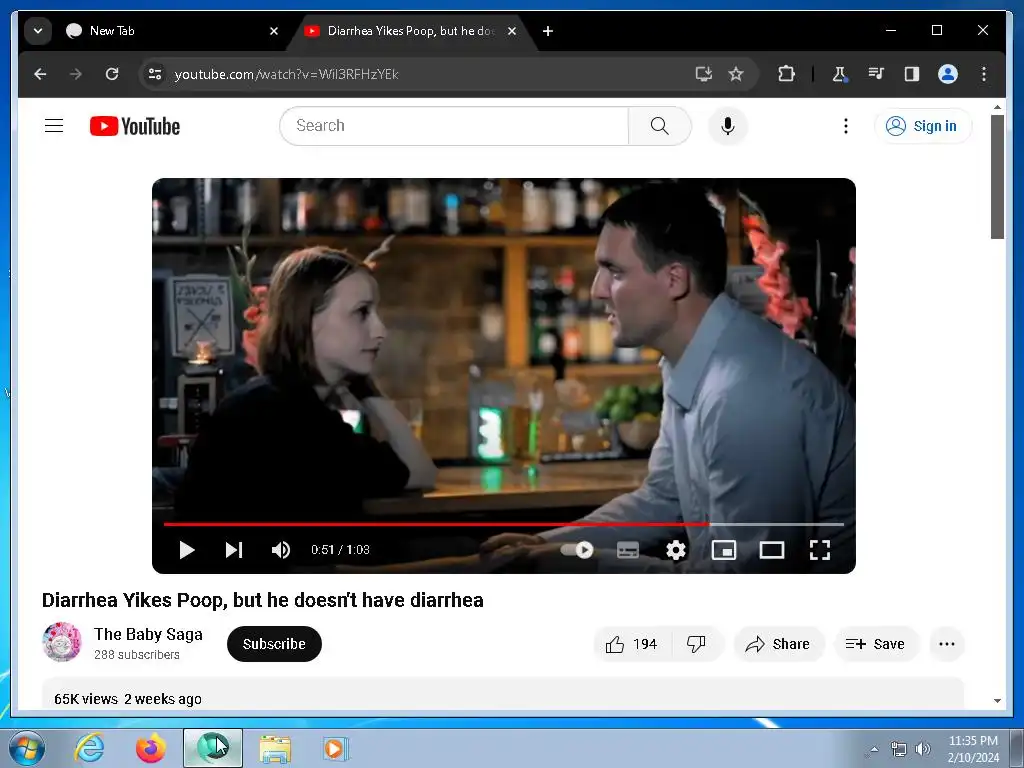
Task: Open the YouTube guide hamburger menu
Action: [x=54, y=125]
